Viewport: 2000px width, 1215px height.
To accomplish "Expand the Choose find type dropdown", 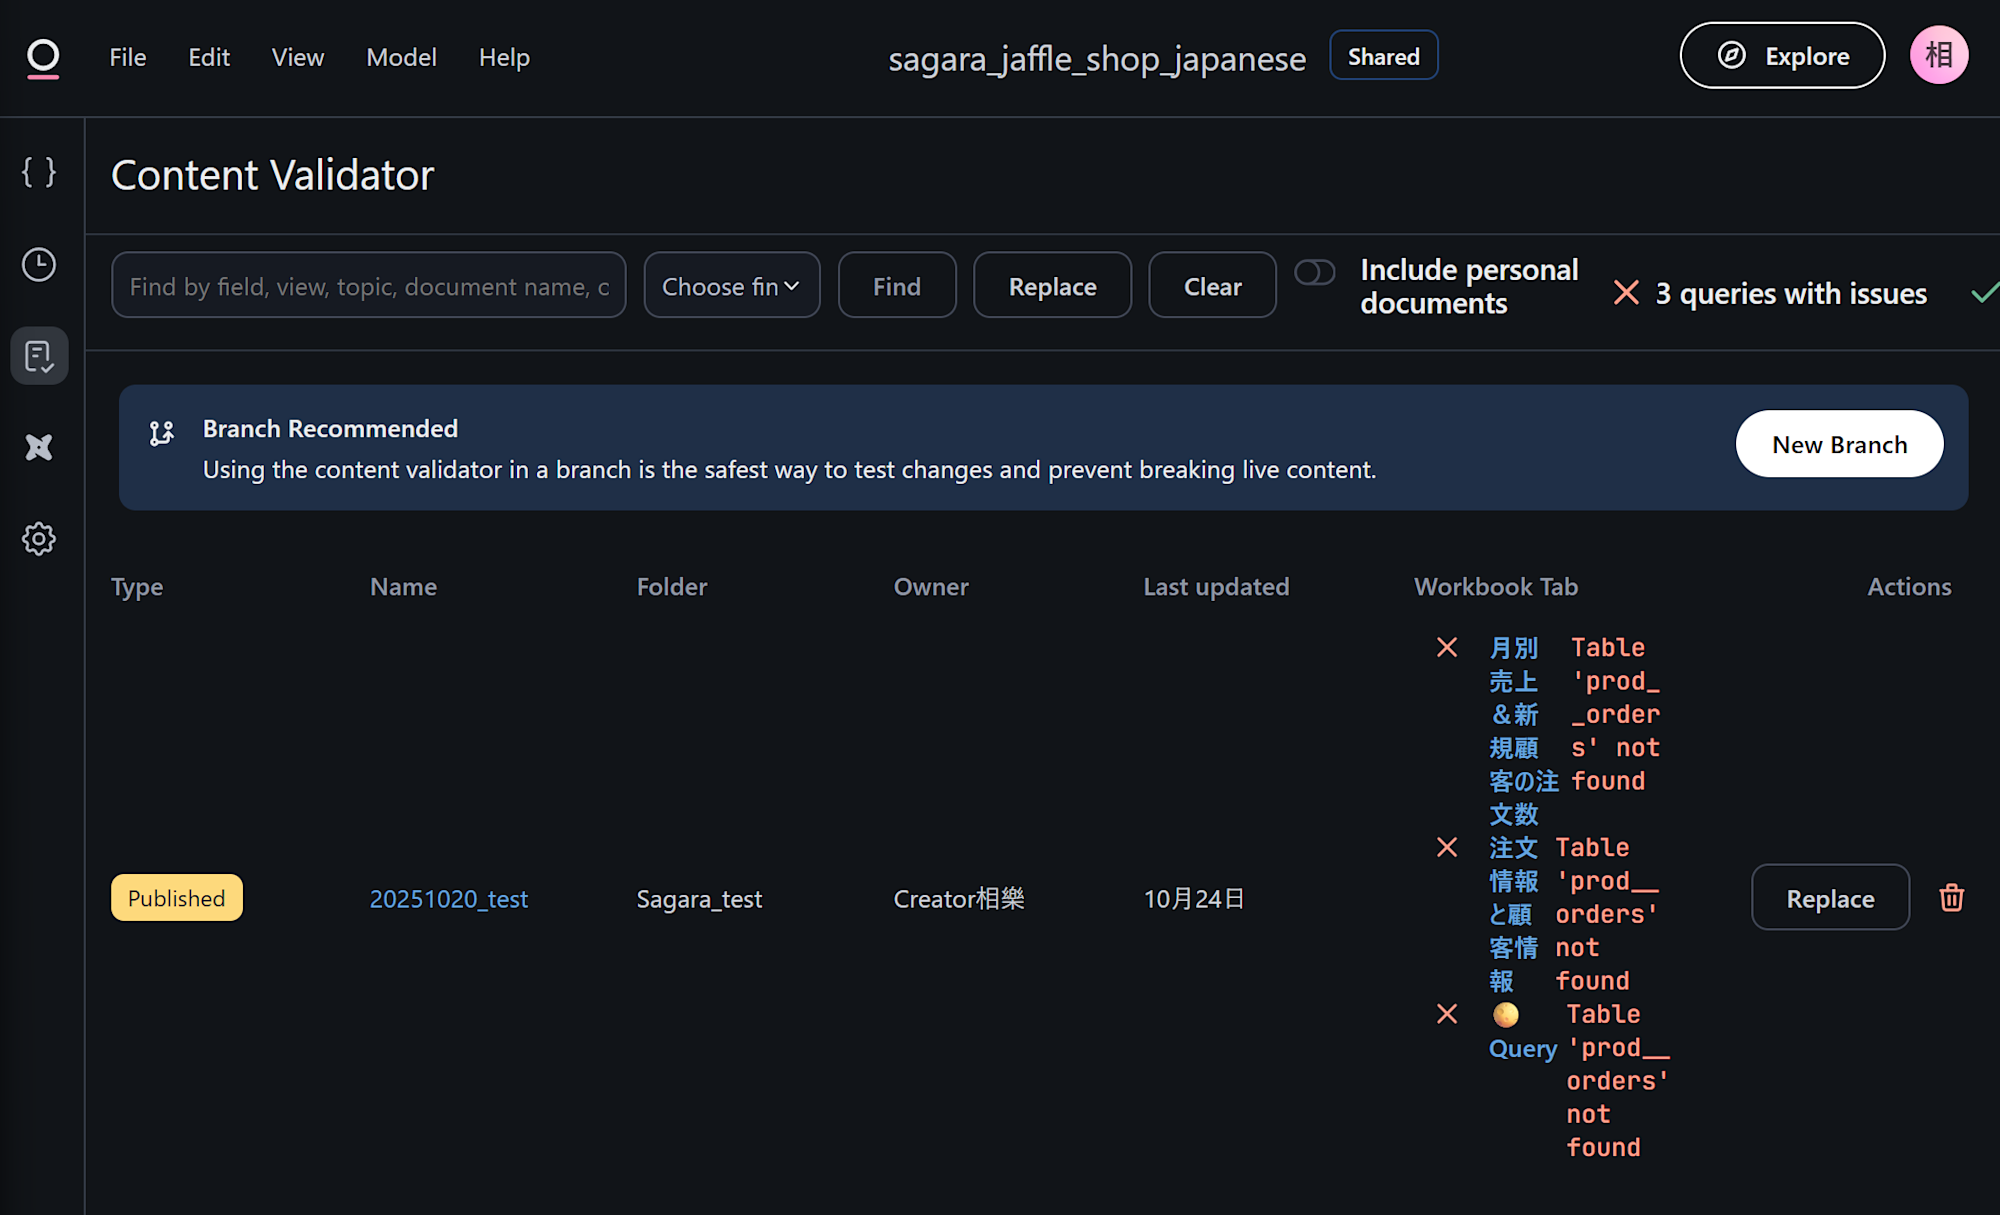I will [x=731, y=286].
